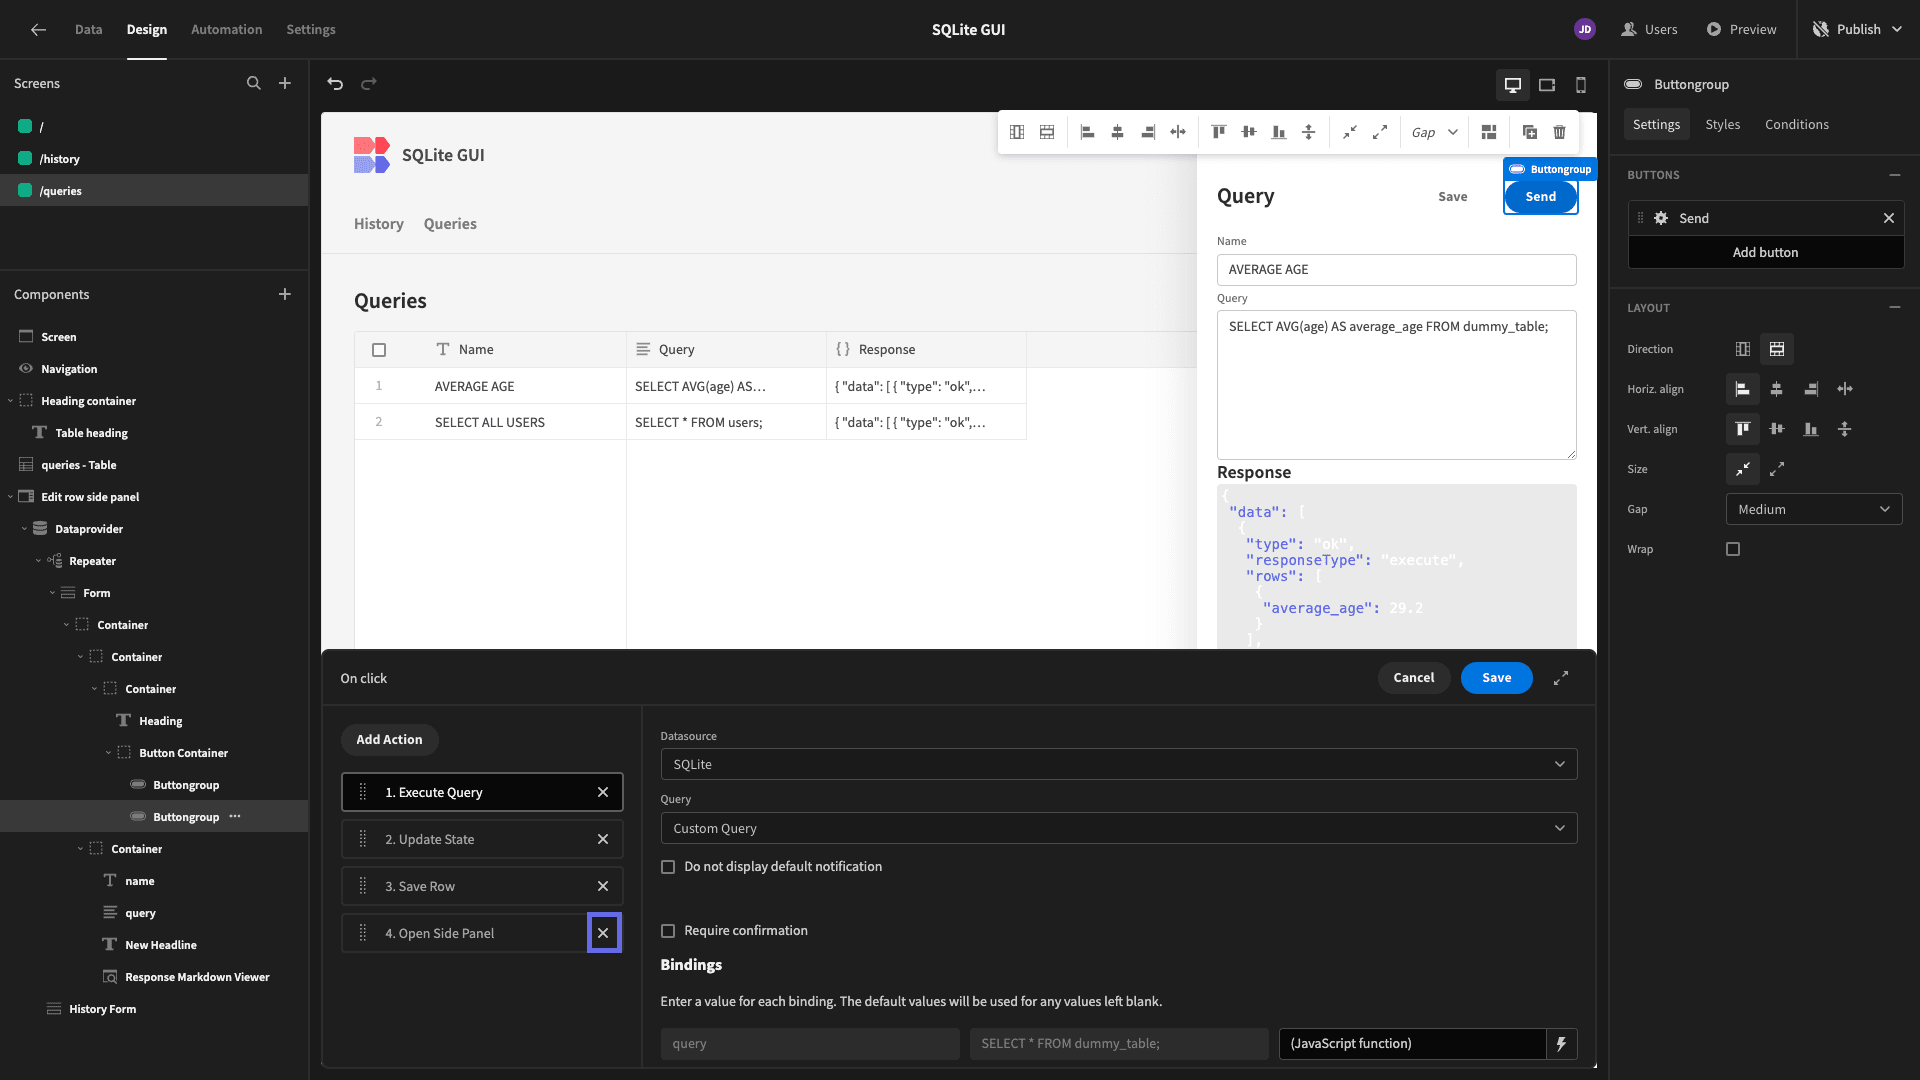Viewport: 1920px width, 1080px height.
Task: Duplicate component using toolbar icon
Action: click(x=1529, y=132)
